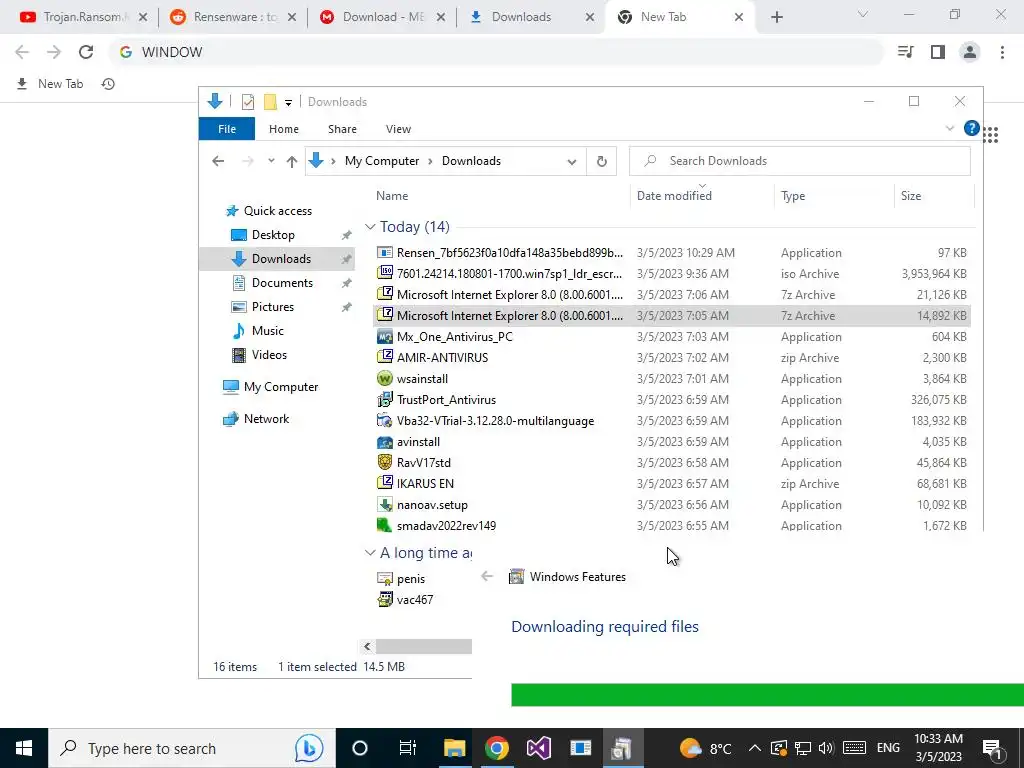1024x768 pixels.
Task: Open Visual Studio from taskbar
Action: pos(539,748)
